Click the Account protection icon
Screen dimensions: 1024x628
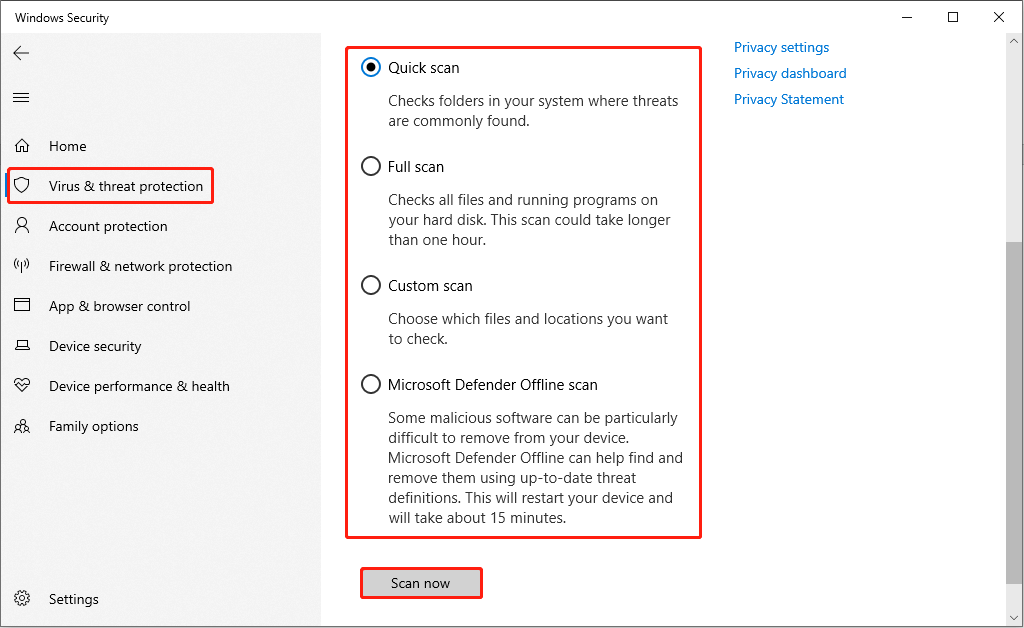(x=22, y=226)
